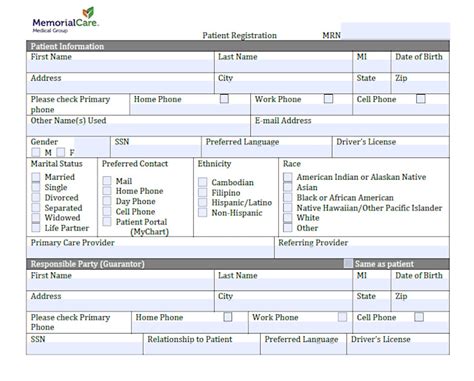Click the guarantor Last Name field
Viewport: 474px width, 381px height.
(284, 284)
